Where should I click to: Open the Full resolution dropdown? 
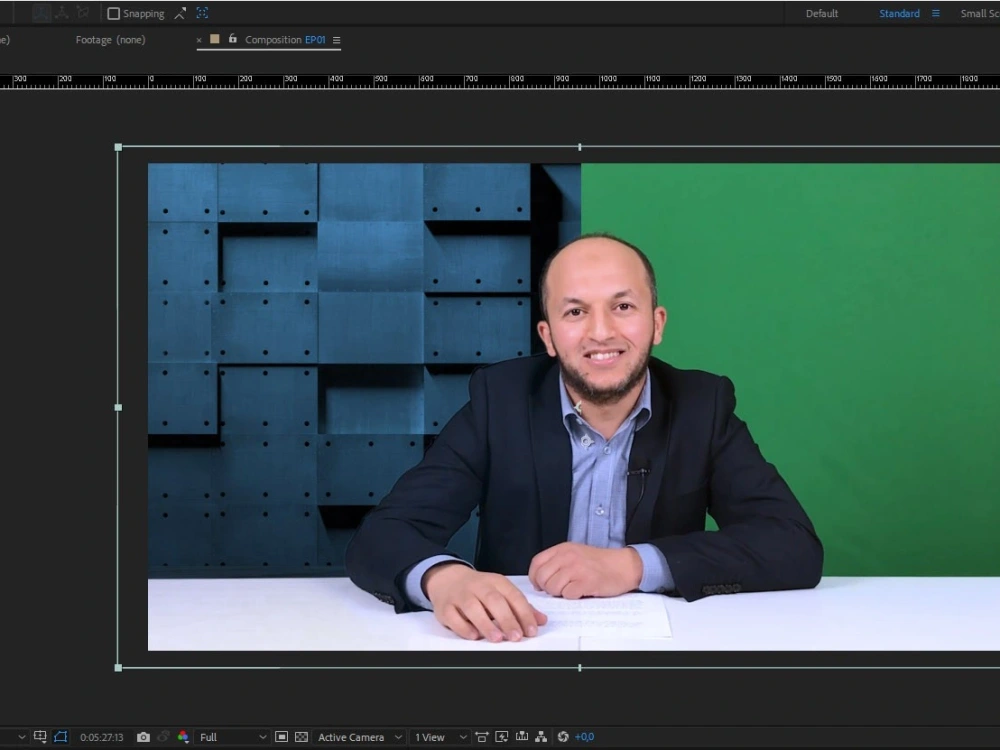(x=232, y=737)
